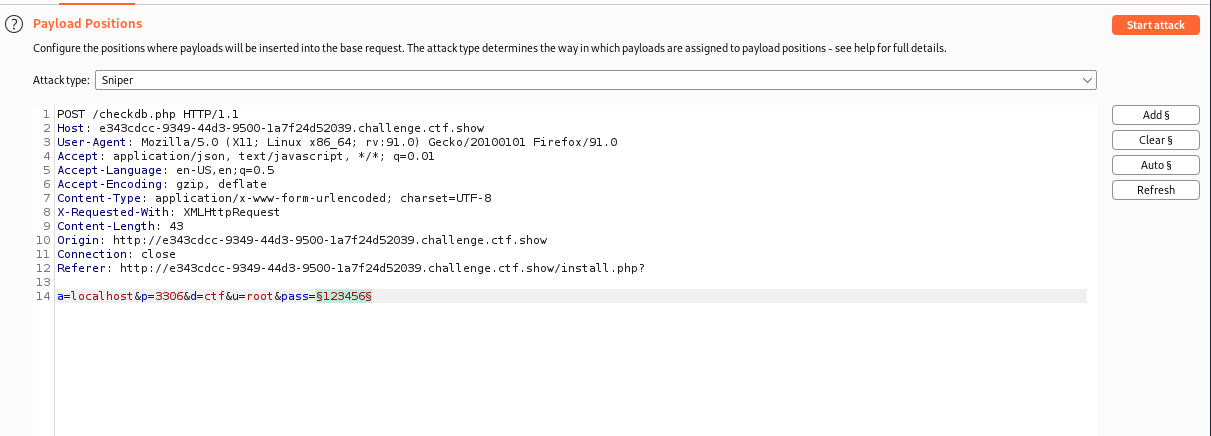Click the POST /checkdb.php request line
Screen dimensions: 1211x436
(x=148, y=114)
